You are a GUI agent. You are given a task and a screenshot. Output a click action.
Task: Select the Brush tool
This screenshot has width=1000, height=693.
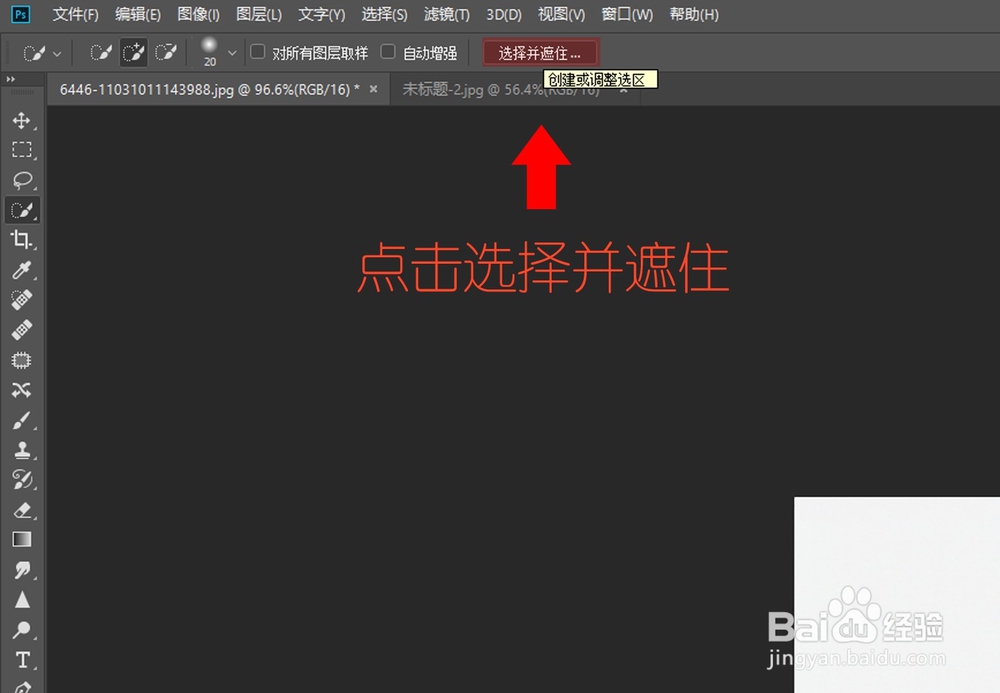pyautogui.click(x=22, y=420)
